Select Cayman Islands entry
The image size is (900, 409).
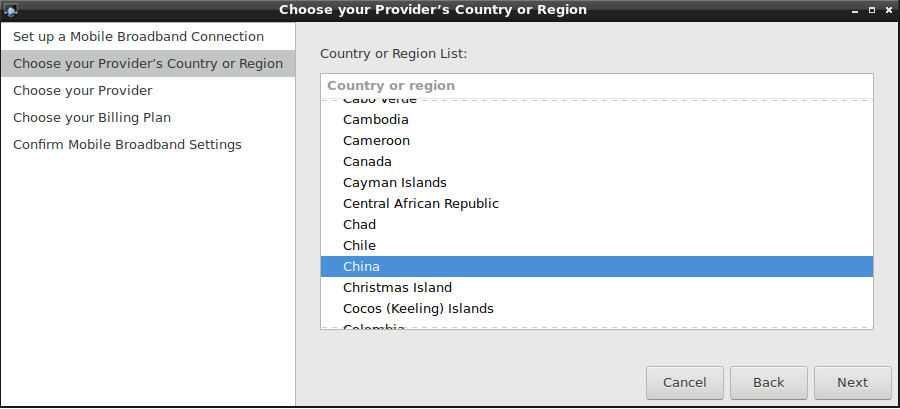(394, 183)
